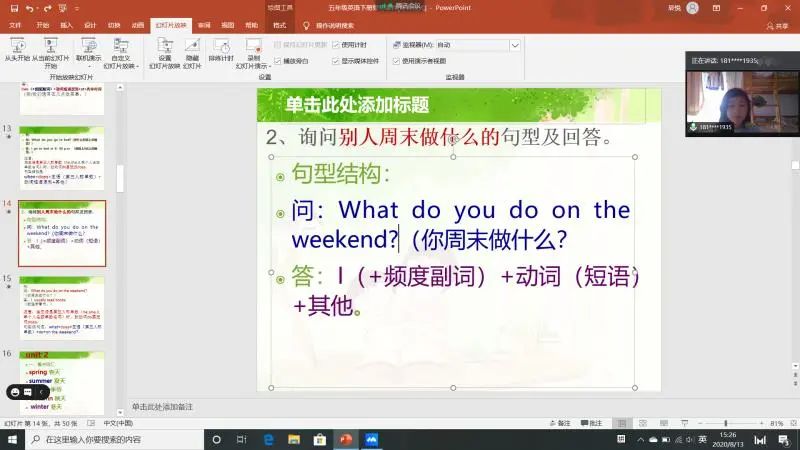Click Hide Slide (隐藏幻灯片) icon

click(x=192, y=50)
